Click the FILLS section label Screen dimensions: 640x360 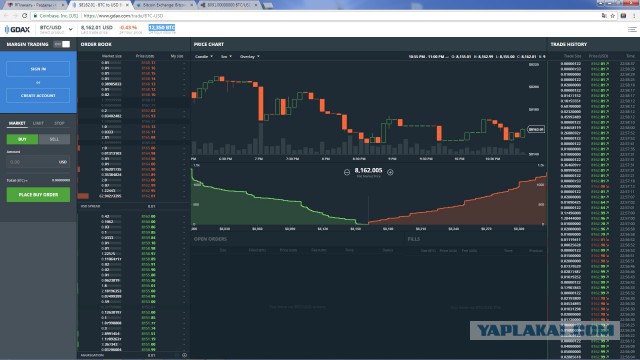[x=413, y=239]
